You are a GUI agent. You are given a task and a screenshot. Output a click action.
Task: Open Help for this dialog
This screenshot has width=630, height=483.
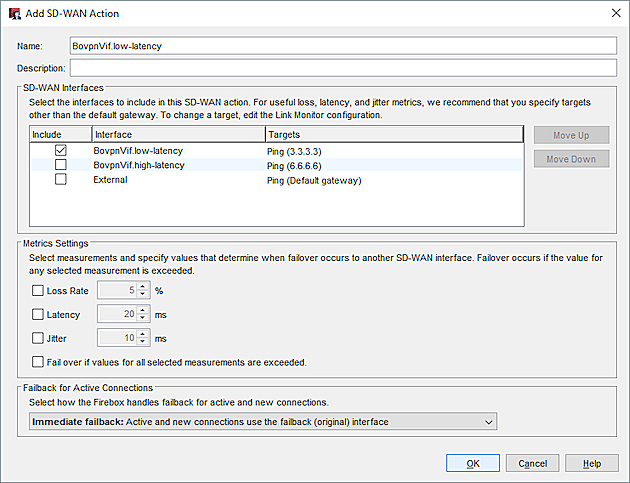[x=592, y=463]
